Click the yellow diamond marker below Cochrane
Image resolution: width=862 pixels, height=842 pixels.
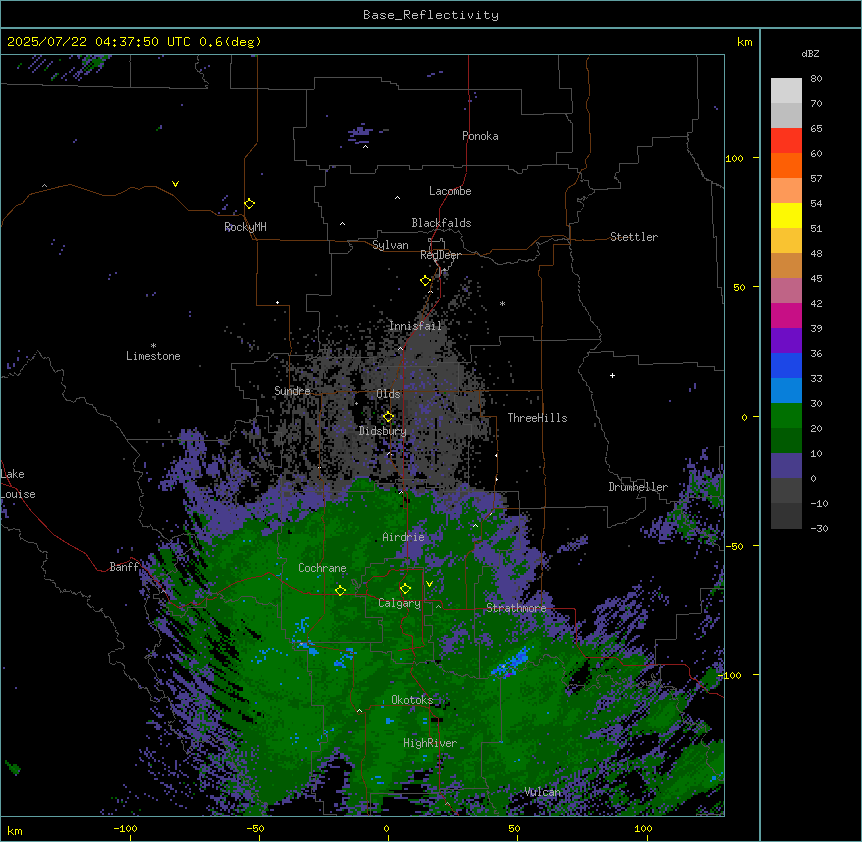coord(340,591)
